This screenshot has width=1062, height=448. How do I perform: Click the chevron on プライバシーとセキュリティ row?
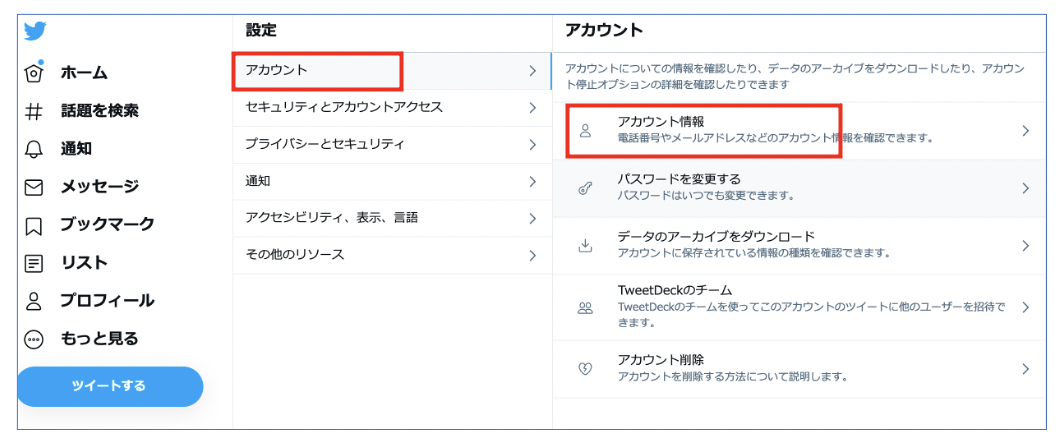pyautogui.click(x=532, y=144)
